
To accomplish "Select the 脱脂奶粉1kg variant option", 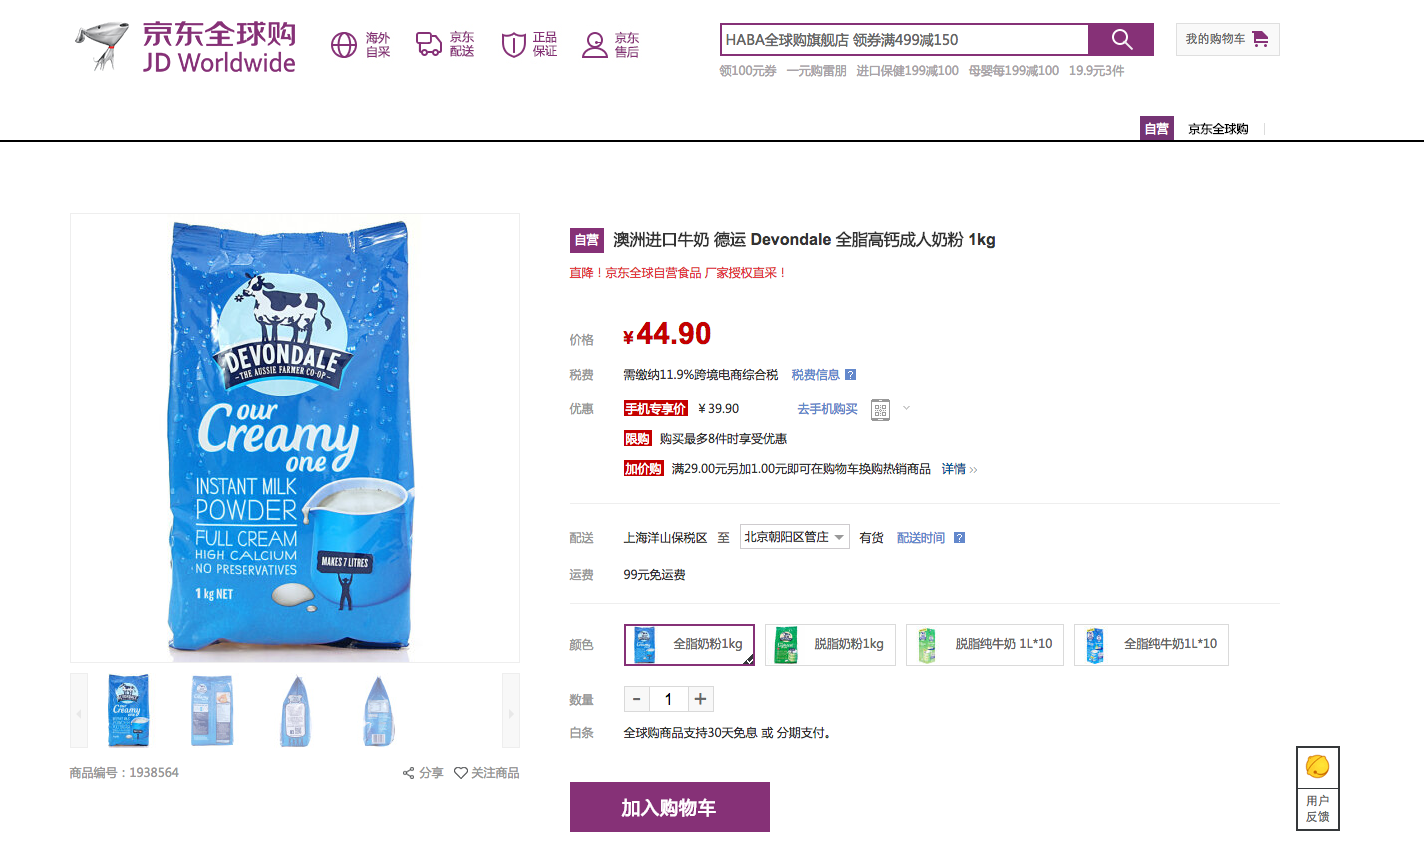I will point(830,645).
